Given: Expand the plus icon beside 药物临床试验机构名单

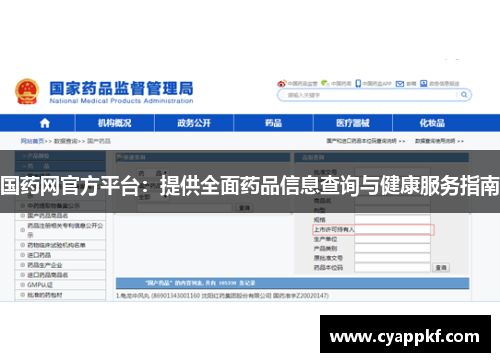Looking at the screenshot, I should (22, 245).
